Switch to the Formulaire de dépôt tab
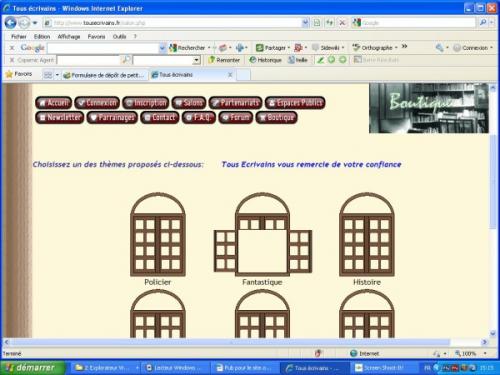This screenshot has width=500, height=375. click(104, 75)
